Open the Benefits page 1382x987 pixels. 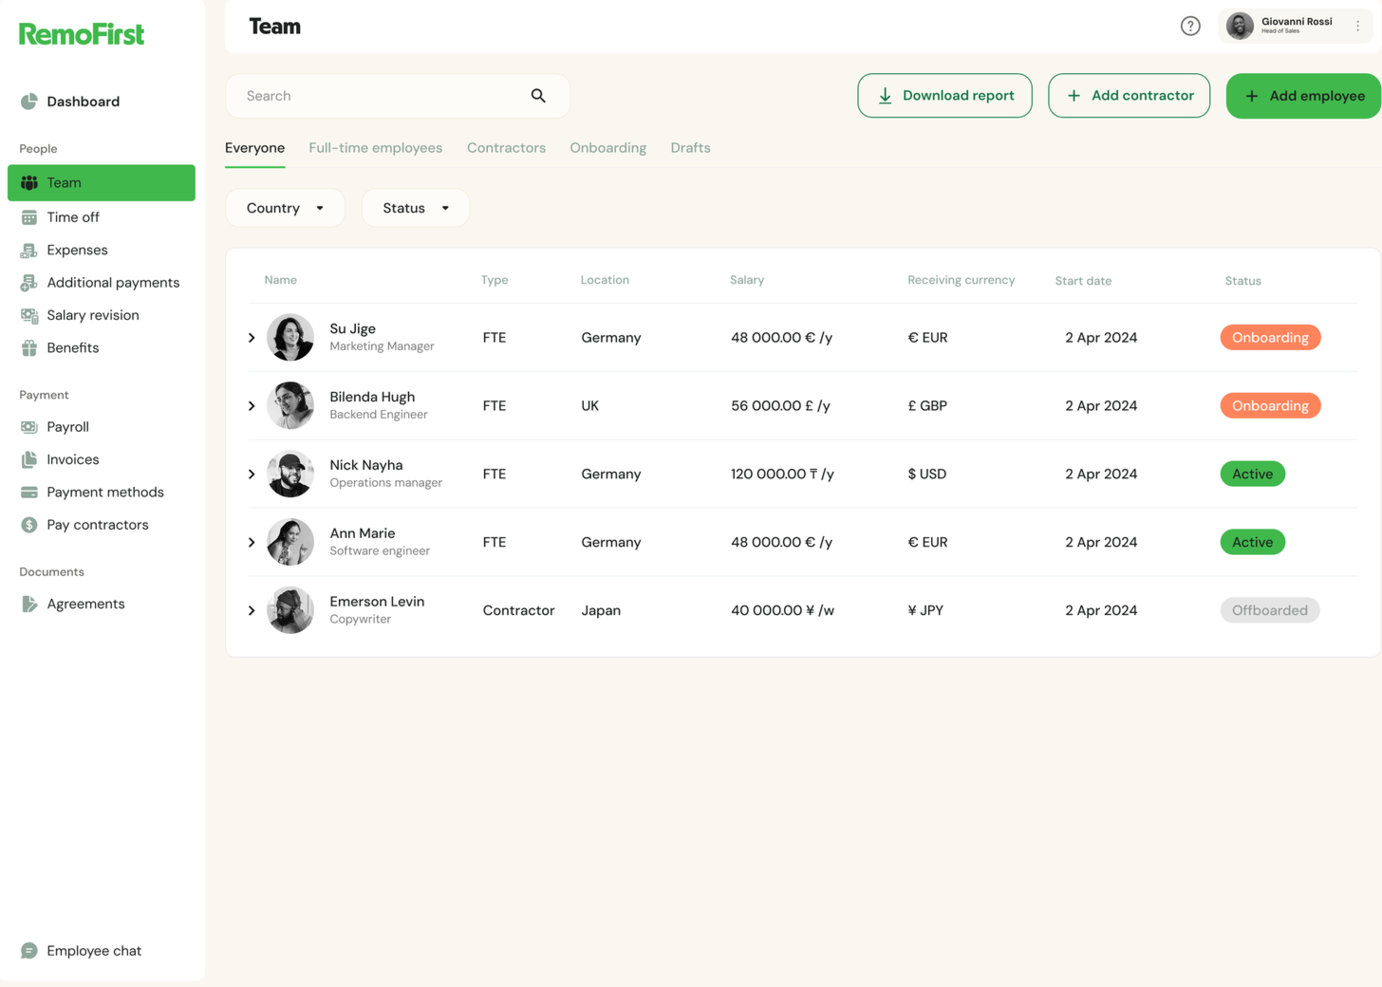click(72, 347)
